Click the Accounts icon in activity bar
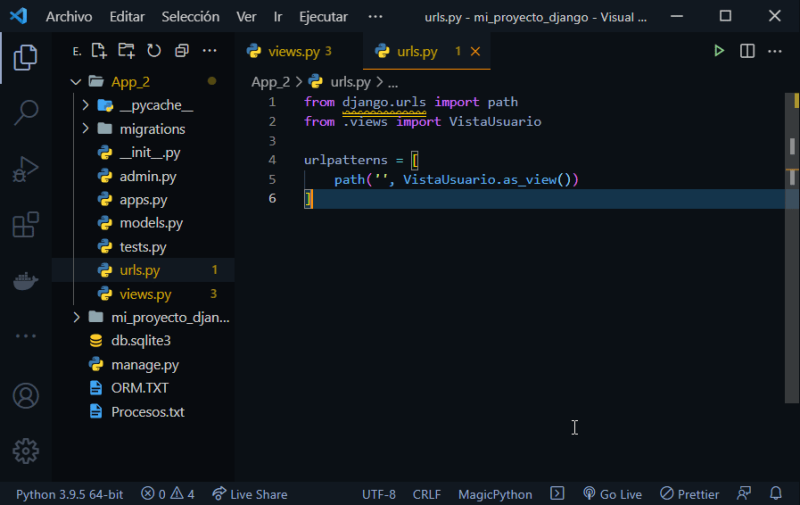Viewport: 800px width, 505px height. tap(26, 396)
